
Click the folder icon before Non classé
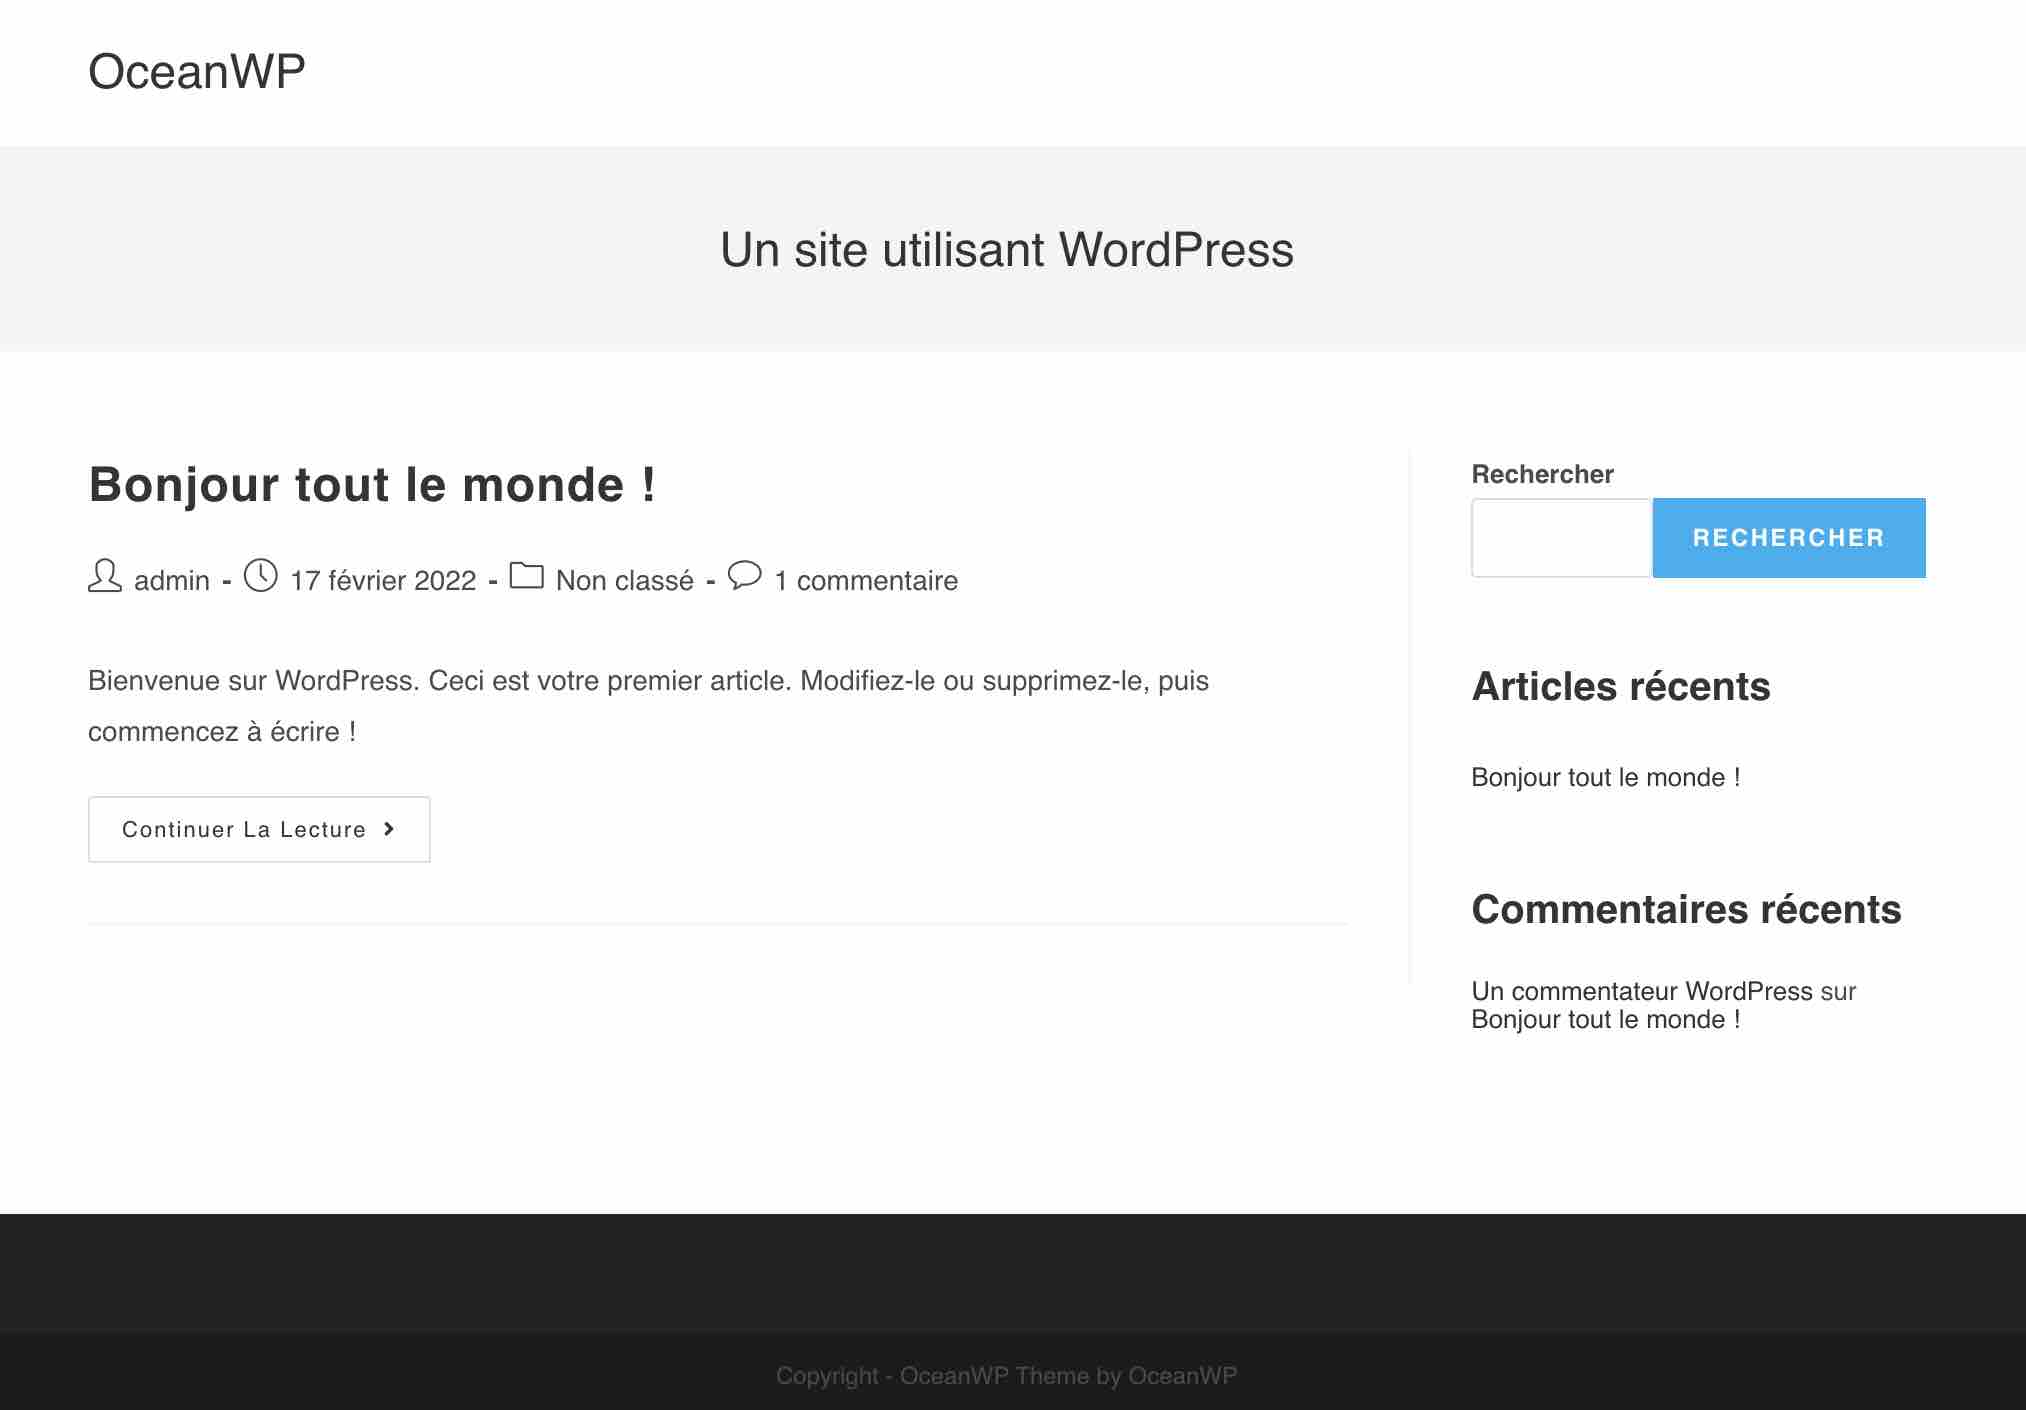527,578
